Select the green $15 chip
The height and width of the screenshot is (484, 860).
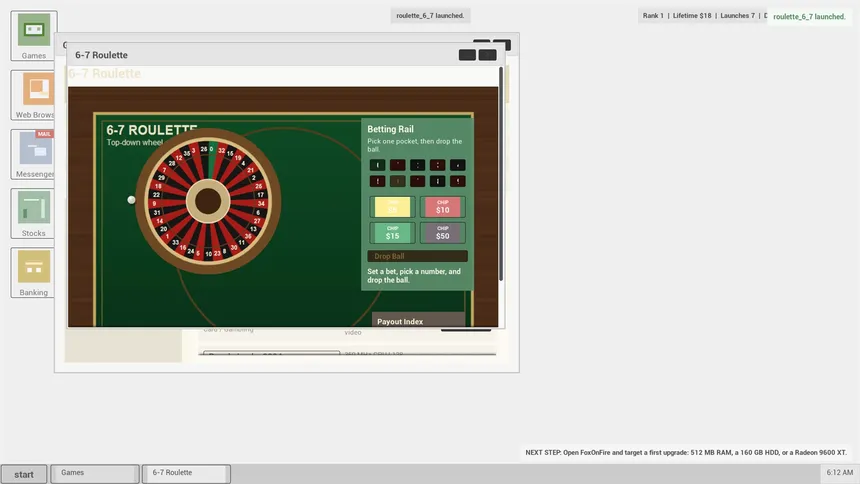pos(392,233)
